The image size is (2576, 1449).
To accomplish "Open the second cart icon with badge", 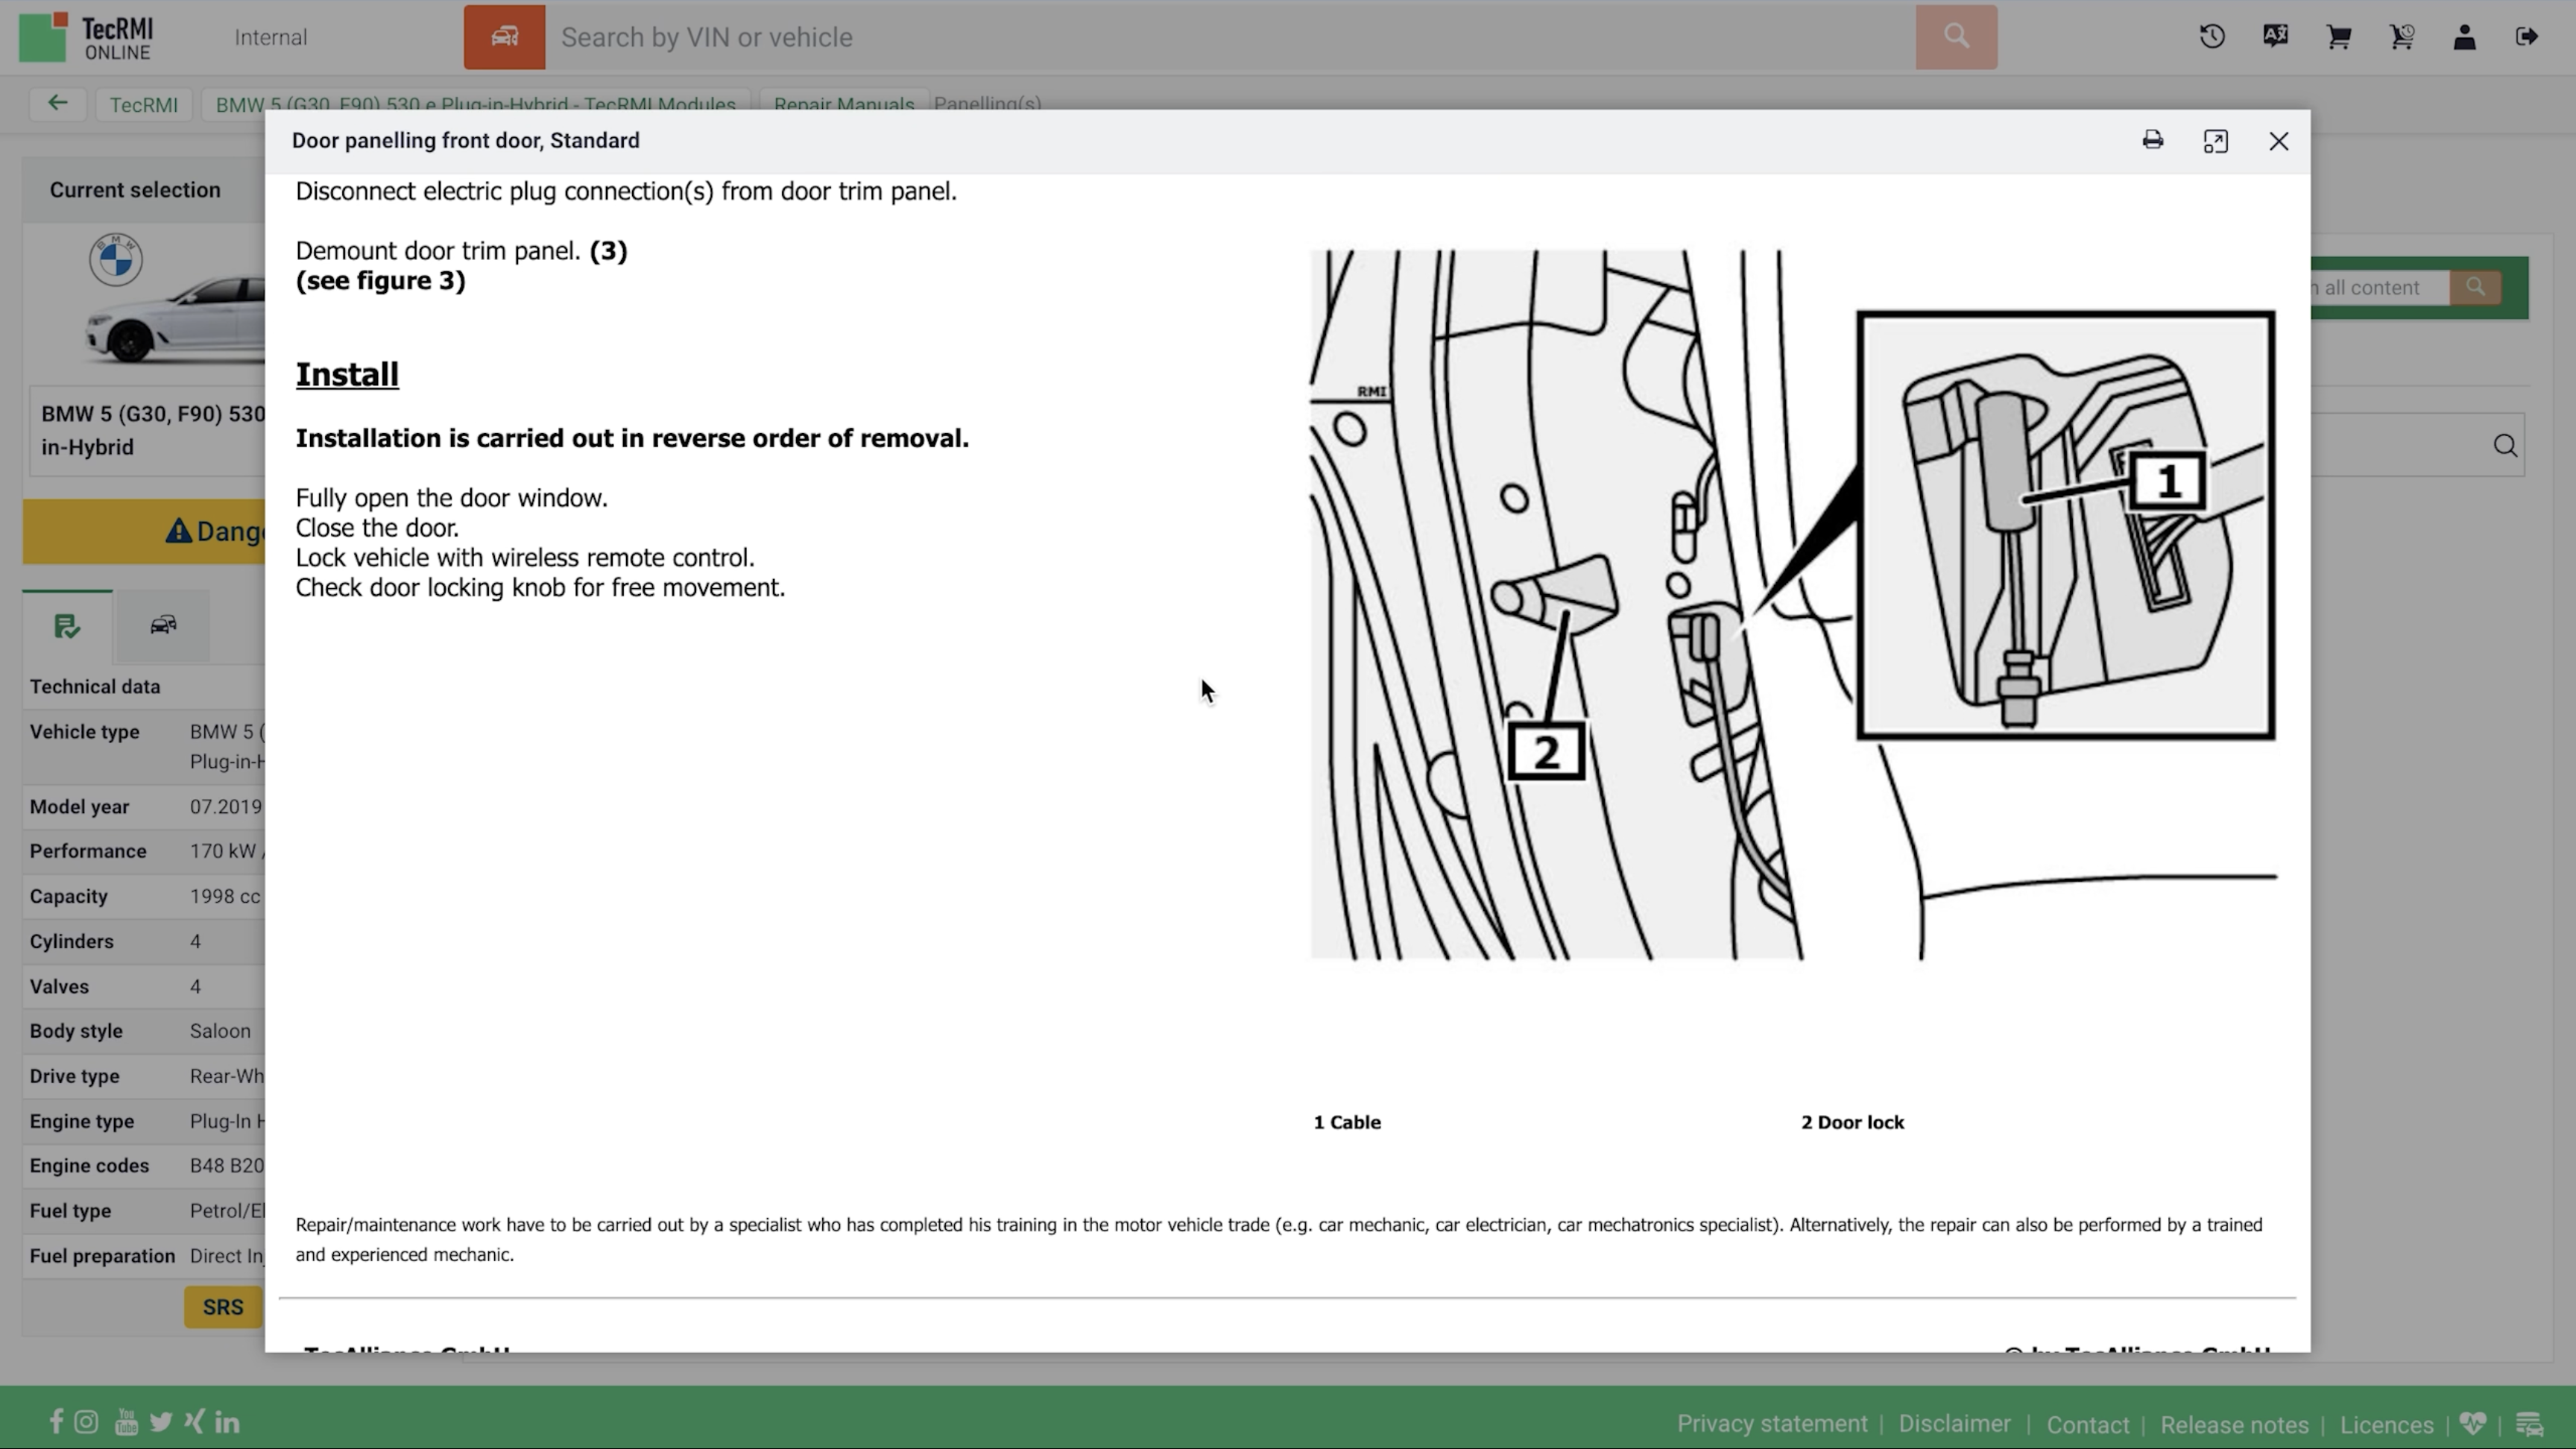I will pyautogui.click(x=2401, y=37).
